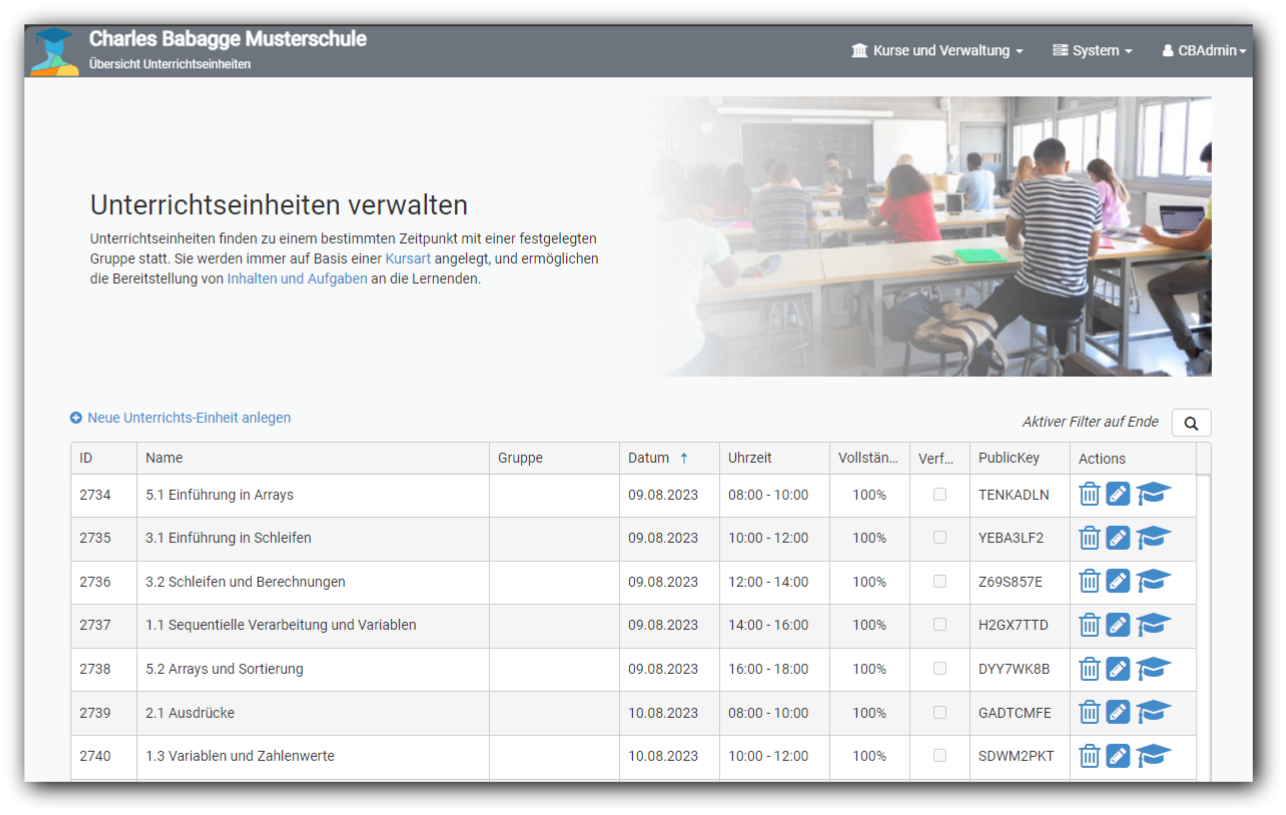Open graduation cap icon for unit 2736
Image resolution: width=1286 pixels, height=815 pixels.
pyautogui.click(x=1153, y=581)
